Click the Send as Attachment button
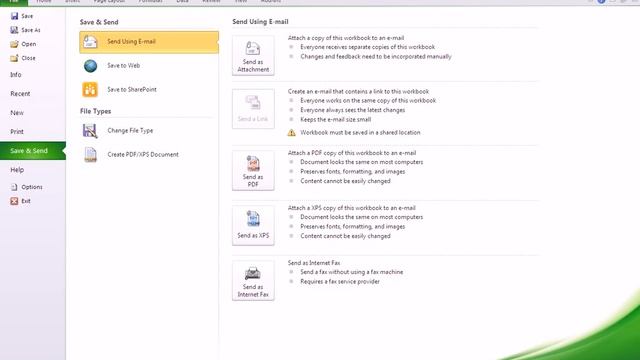This screenshot has height=360, width=640. tap(253, 56)
